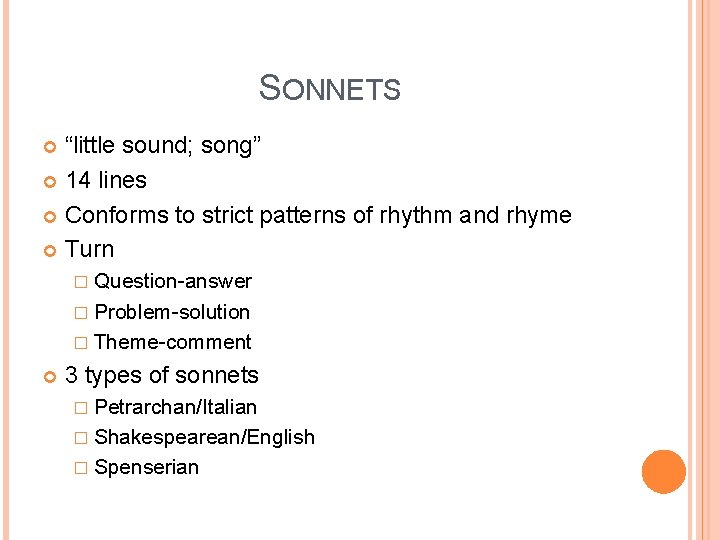The image size is (720, 540).
Task: Click the "14 lines" text
Action: tap(106, 181)
